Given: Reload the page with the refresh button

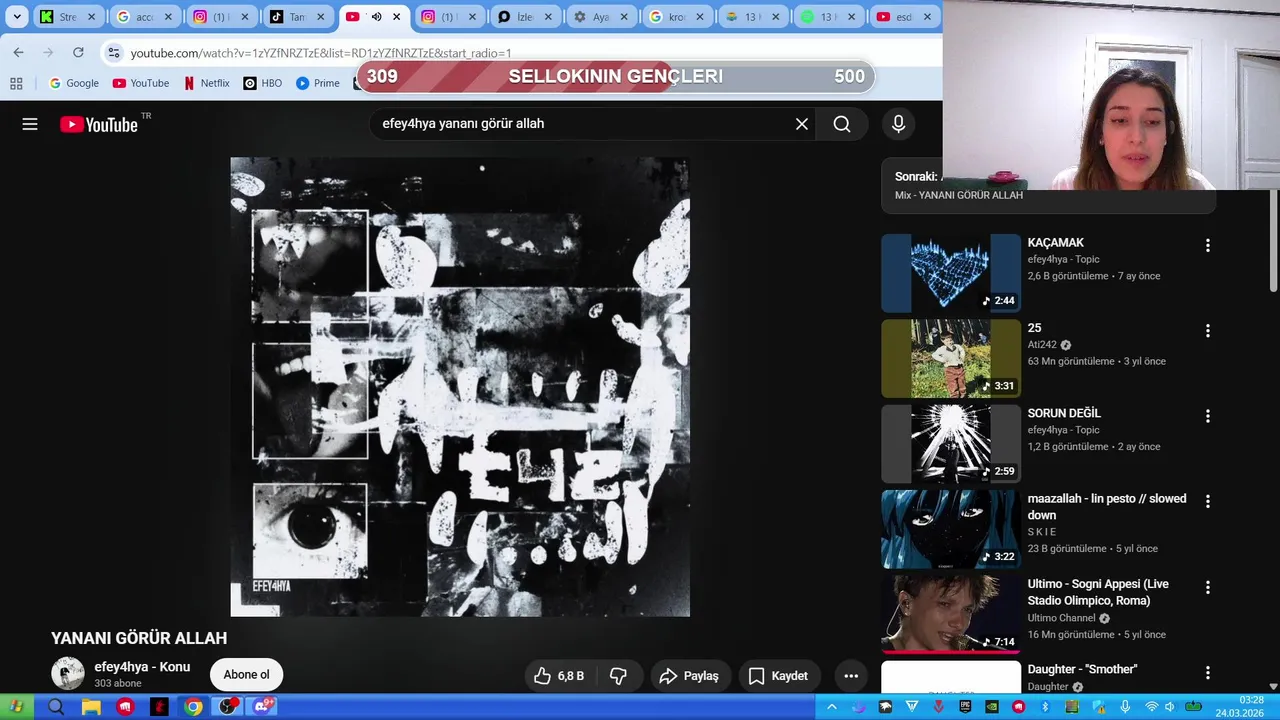Looking at the screenshot, I should click(78, 52).
